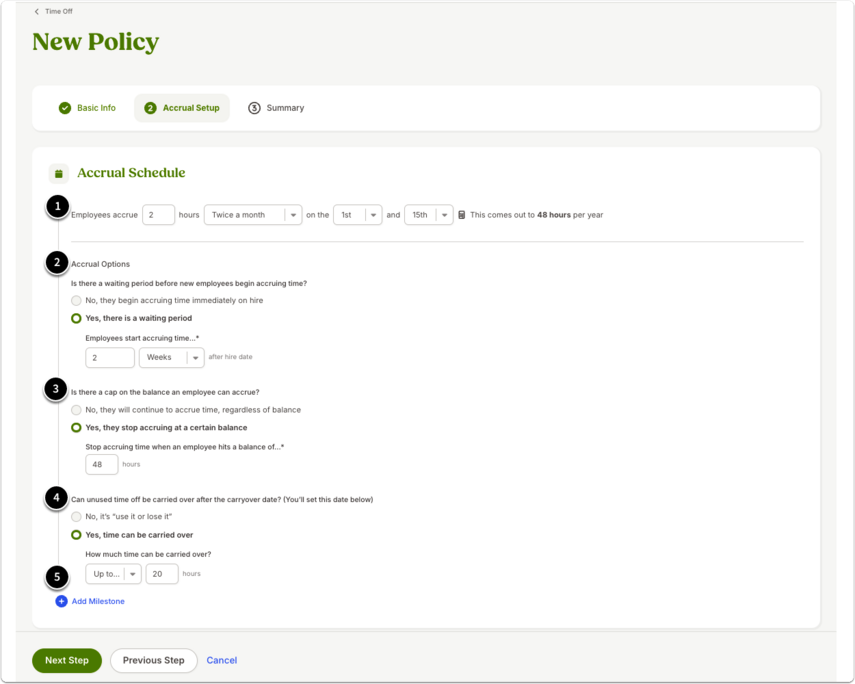855x684 pixels.
Task: Open the Basic Info step tab
Action: coord(87,108)
